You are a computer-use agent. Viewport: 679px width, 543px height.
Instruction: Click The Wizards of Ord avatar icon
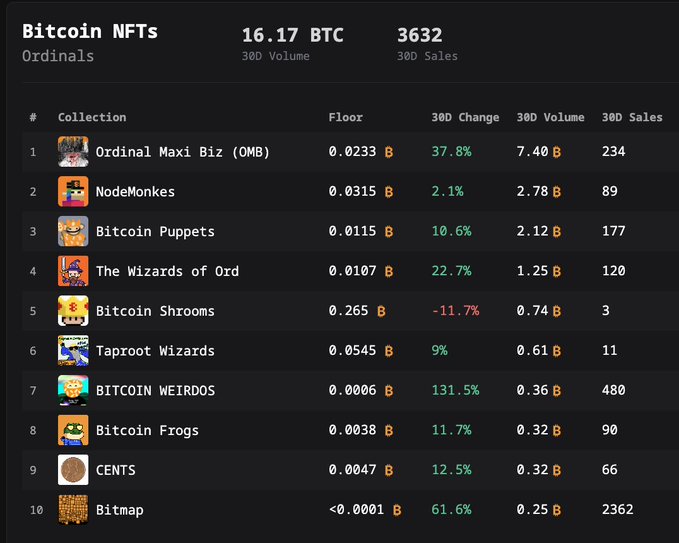(x=73, y=271)
